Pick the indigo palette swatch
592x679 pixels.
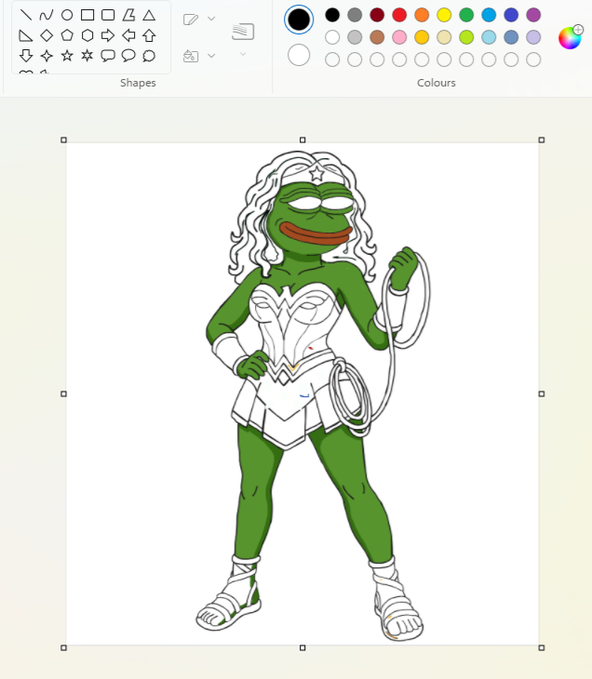click(511, 15)
